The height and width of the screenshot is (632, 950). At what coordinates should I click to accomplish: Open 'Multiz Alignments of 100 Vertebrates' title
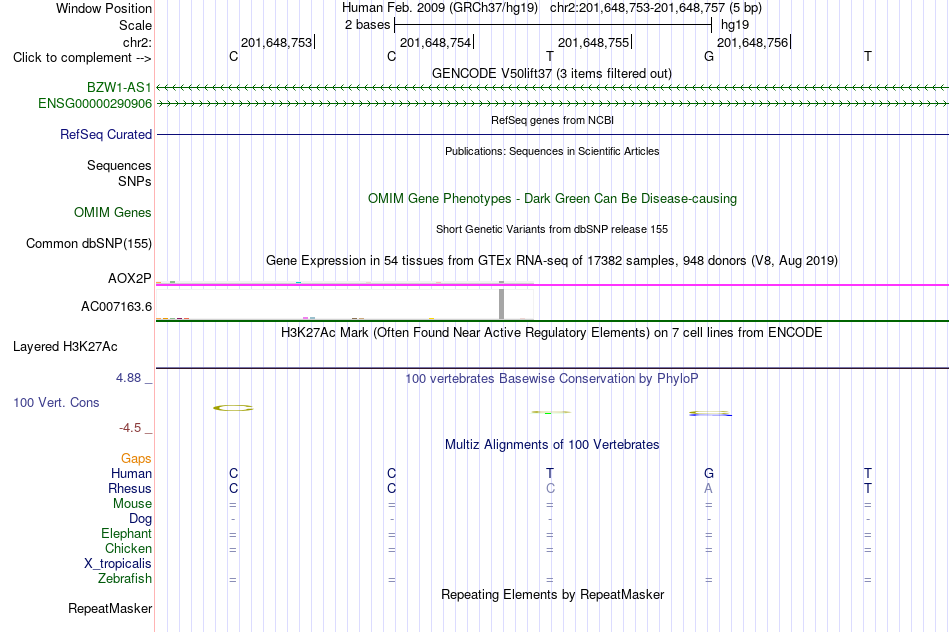[552, 444]
